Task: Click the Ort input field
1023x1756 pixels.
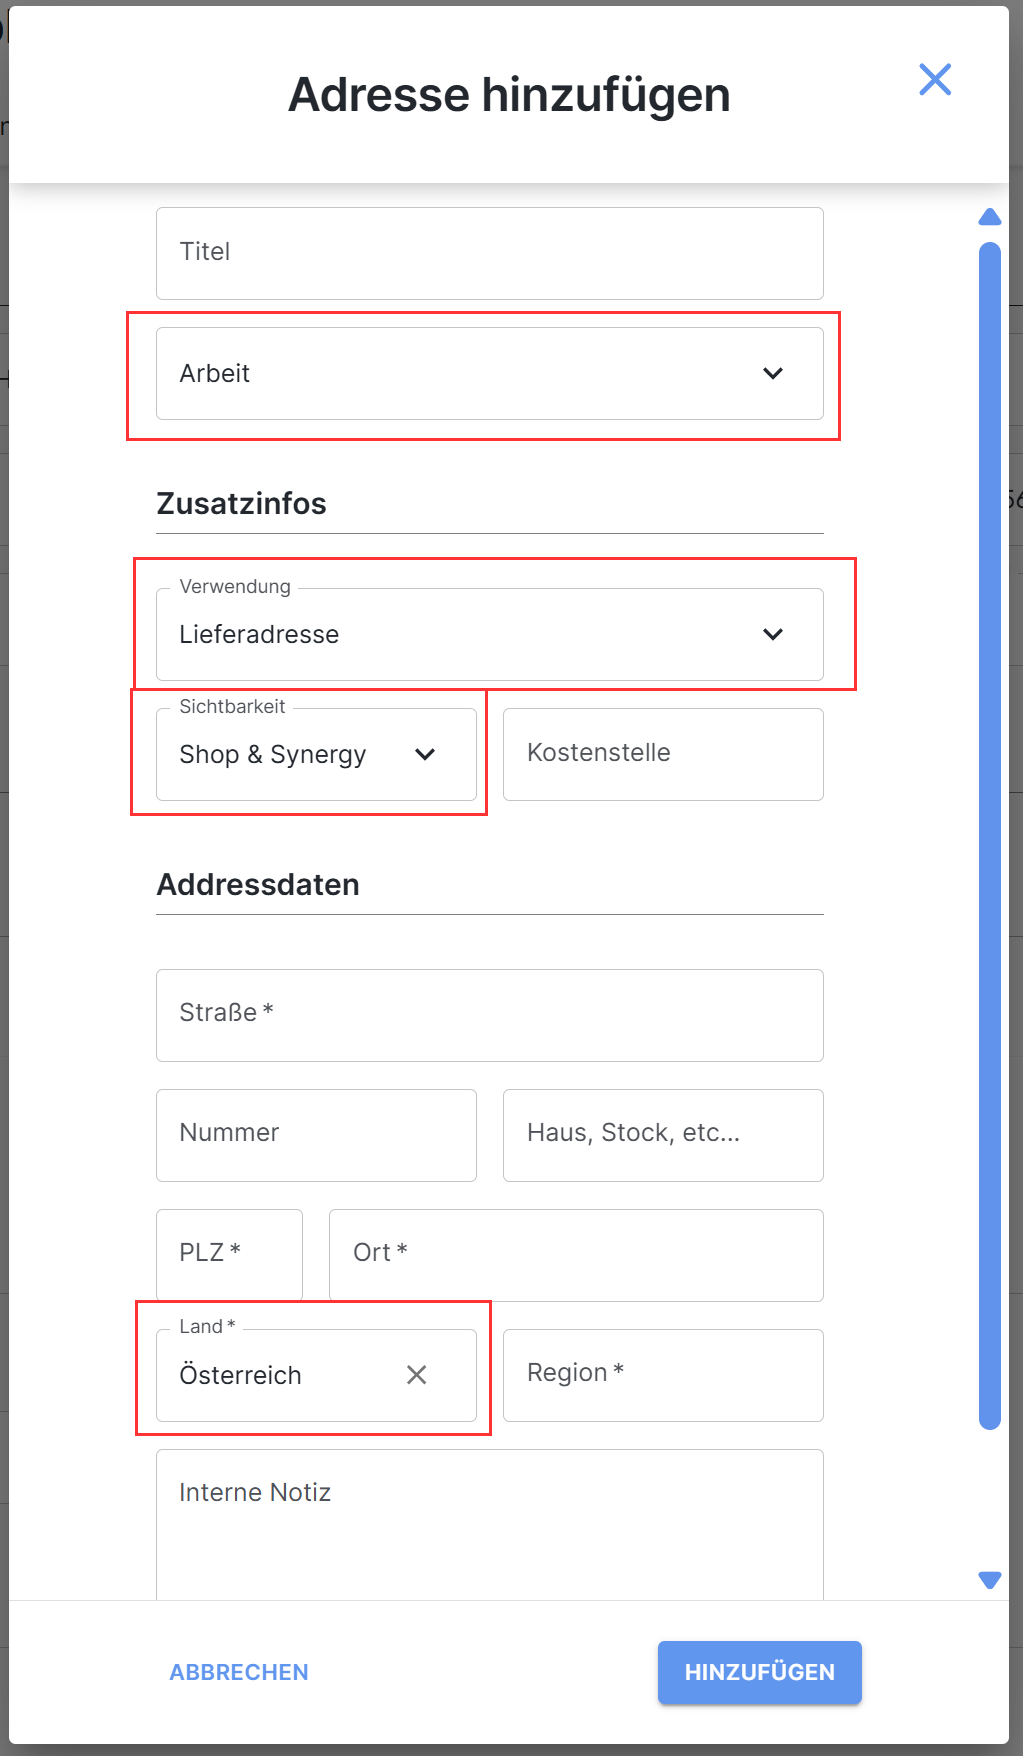Action: tap(575, 1255)
